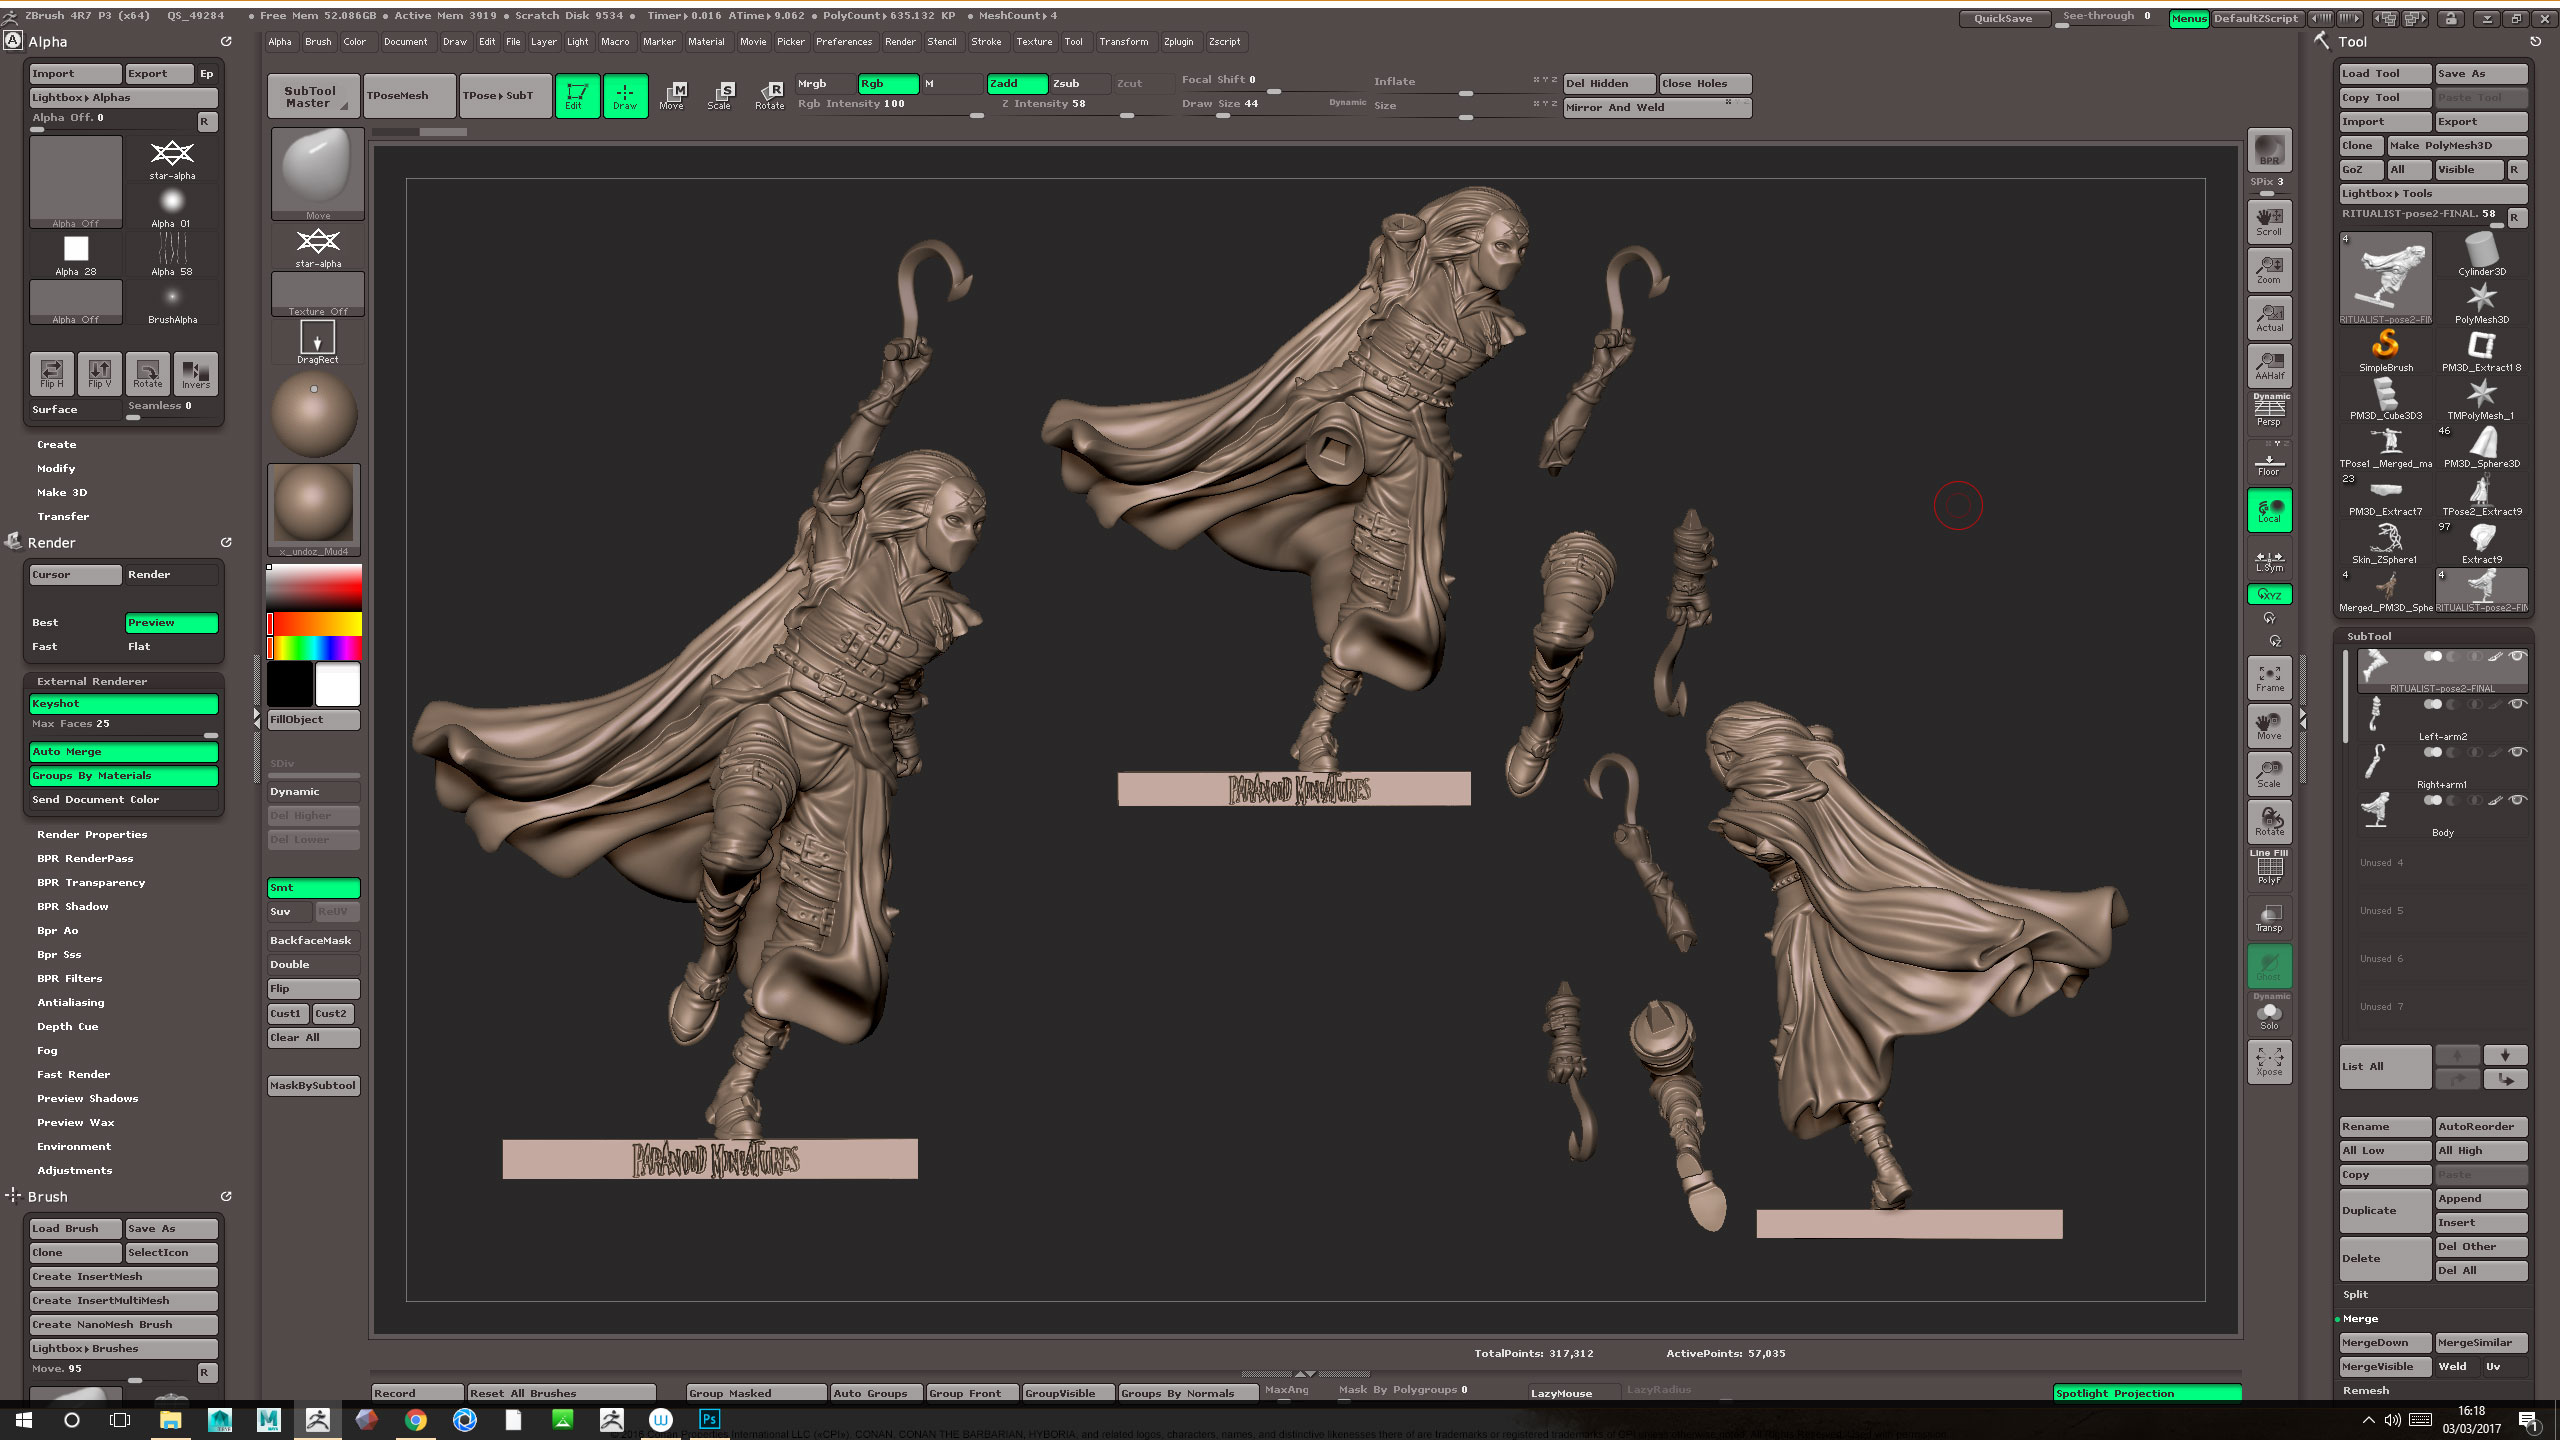Select the Scroll canvas icon
This screenshot has height=1440, width=2560.
2269,221
